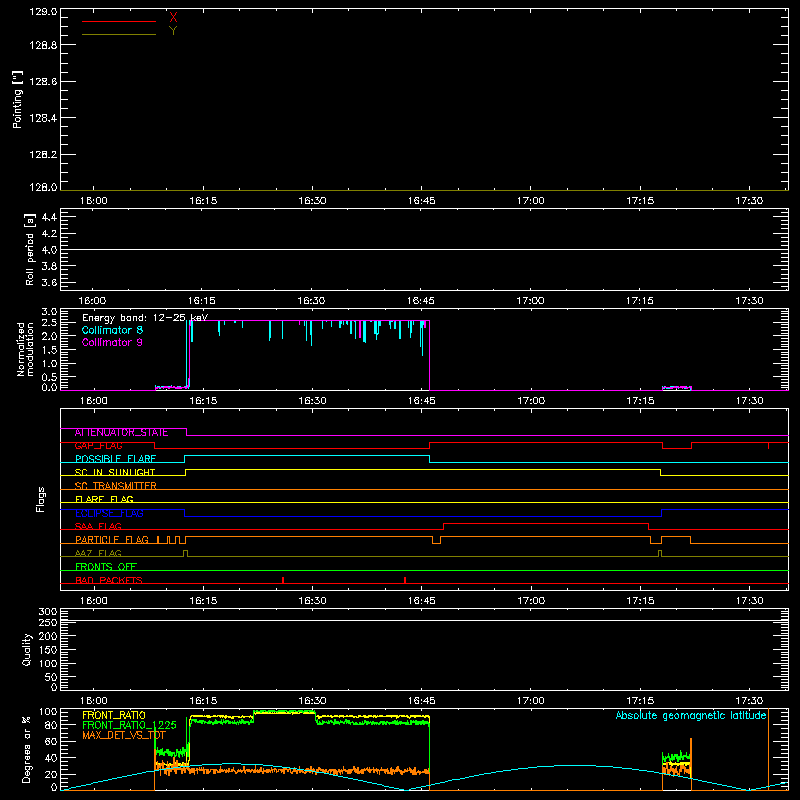Click the raised SAA_FLAG segment after 16:45
The width and height of the screenshot is (800, 800).
tap(546, 524)
